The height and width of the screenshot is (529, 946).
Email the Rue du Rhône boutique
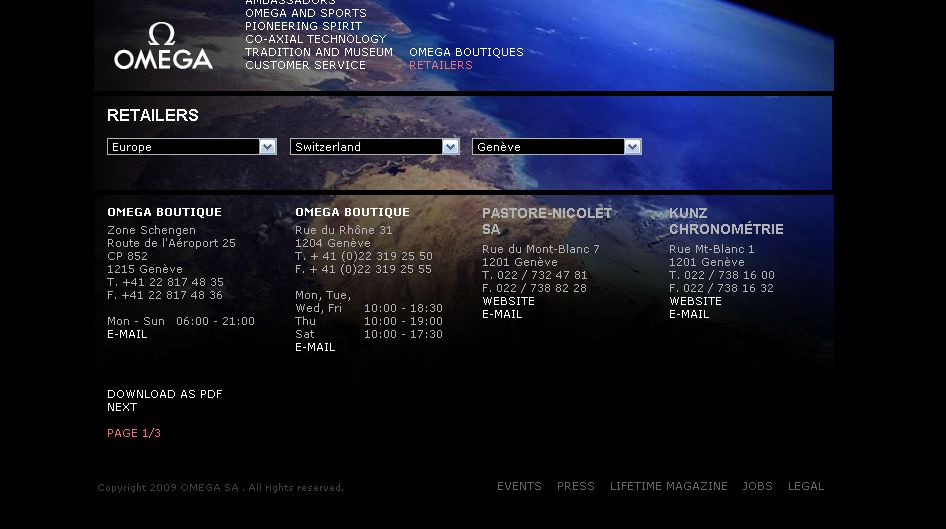(315, 347)
